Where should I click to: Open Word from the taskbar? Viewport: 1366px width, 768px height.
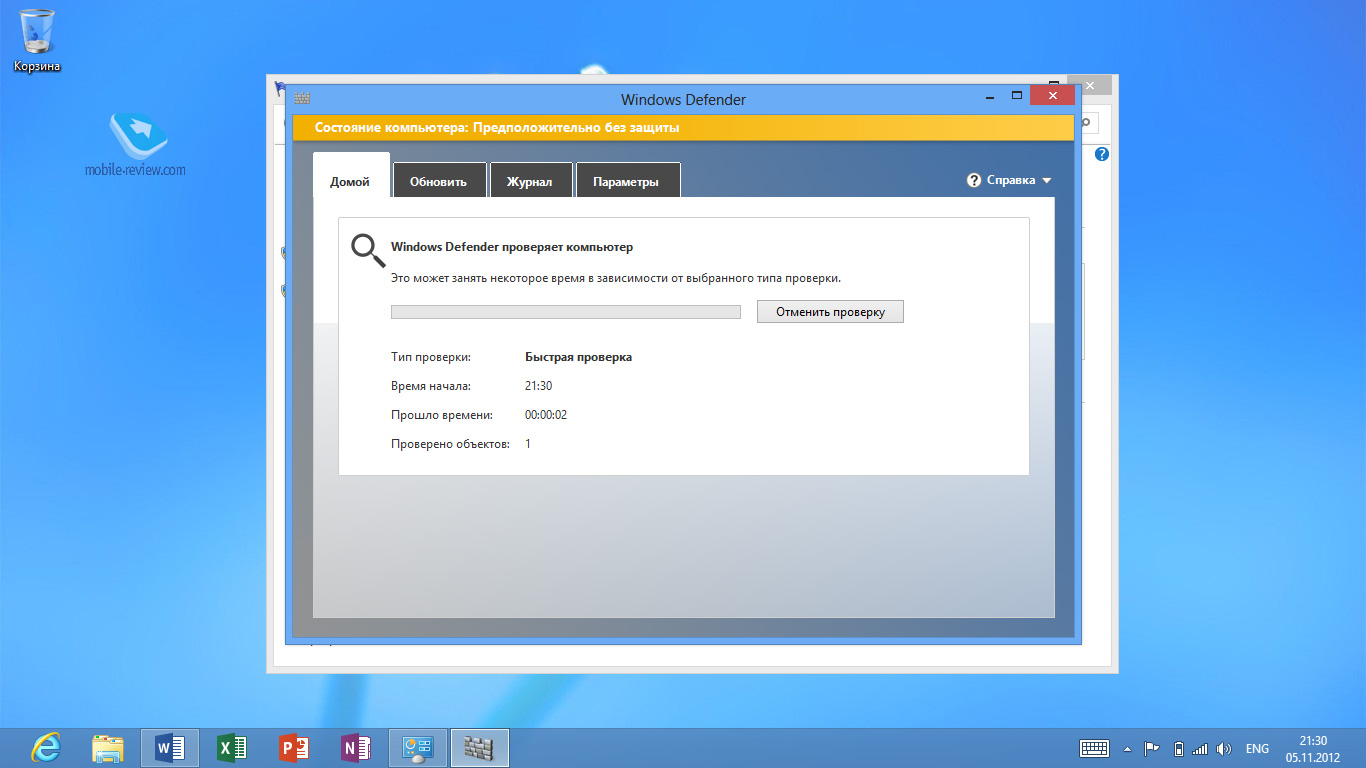(170, 748)
